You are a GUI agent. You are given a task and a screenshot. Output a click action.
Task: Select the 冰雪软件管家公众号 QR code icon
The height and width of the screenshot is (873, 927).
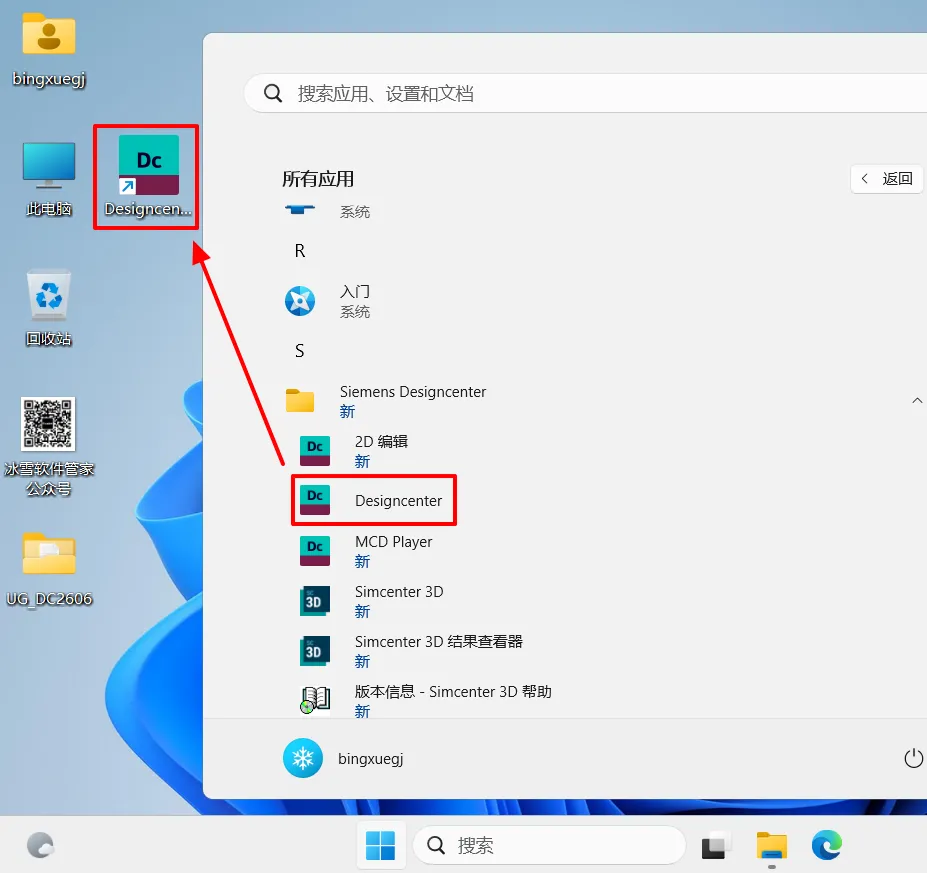click(49, 446)
